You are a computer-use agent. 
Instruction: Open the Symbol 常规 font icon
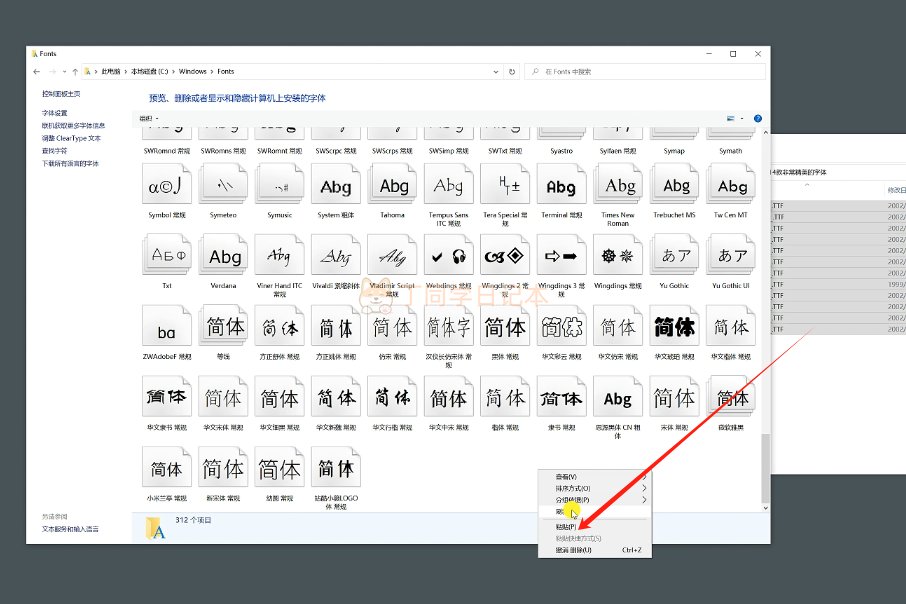point(166,187)
